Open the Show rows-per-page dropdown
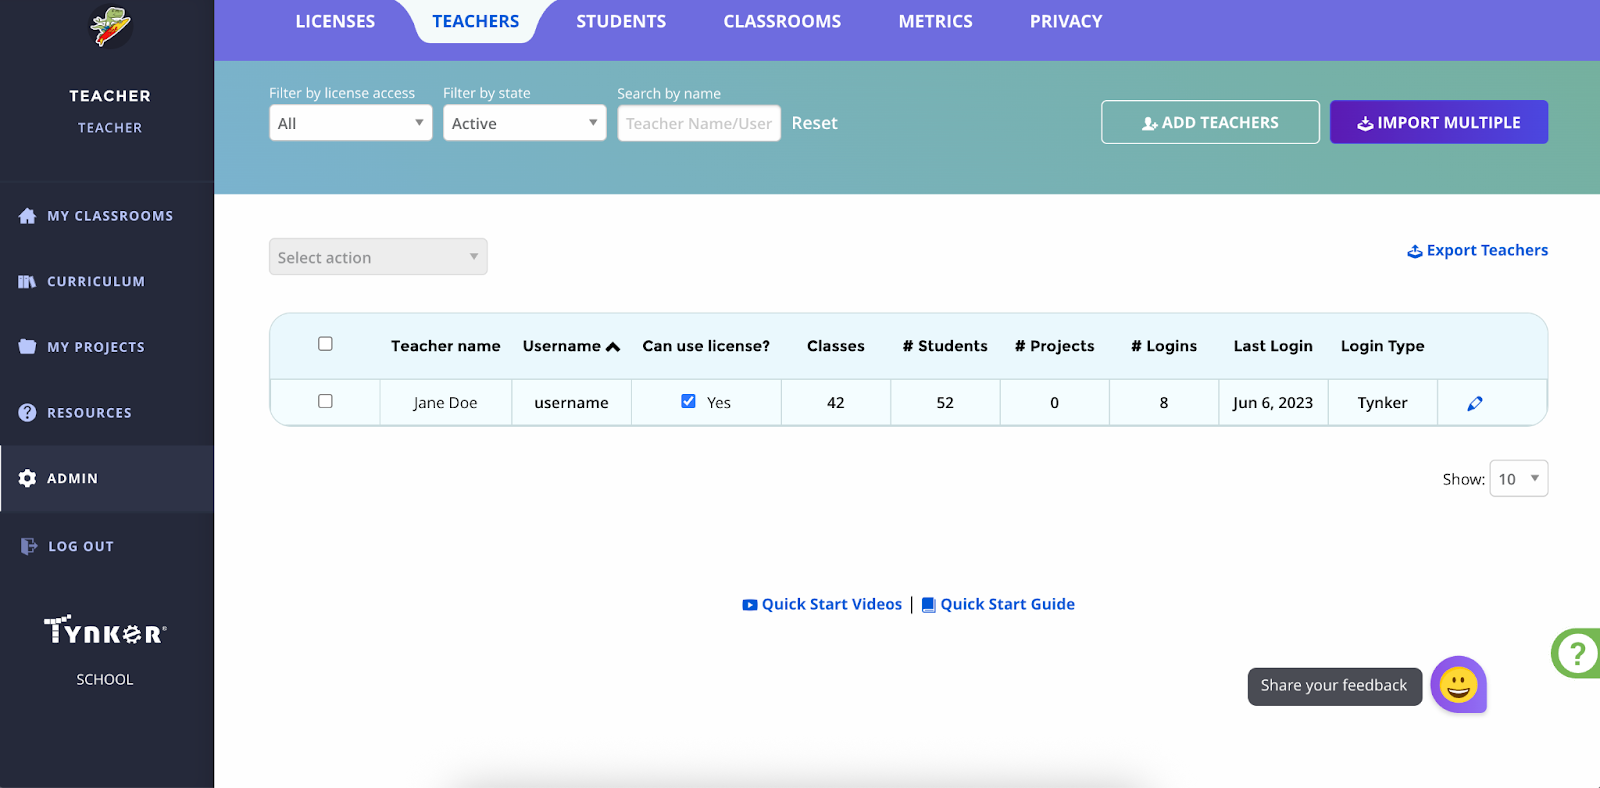 [1518, 479]
